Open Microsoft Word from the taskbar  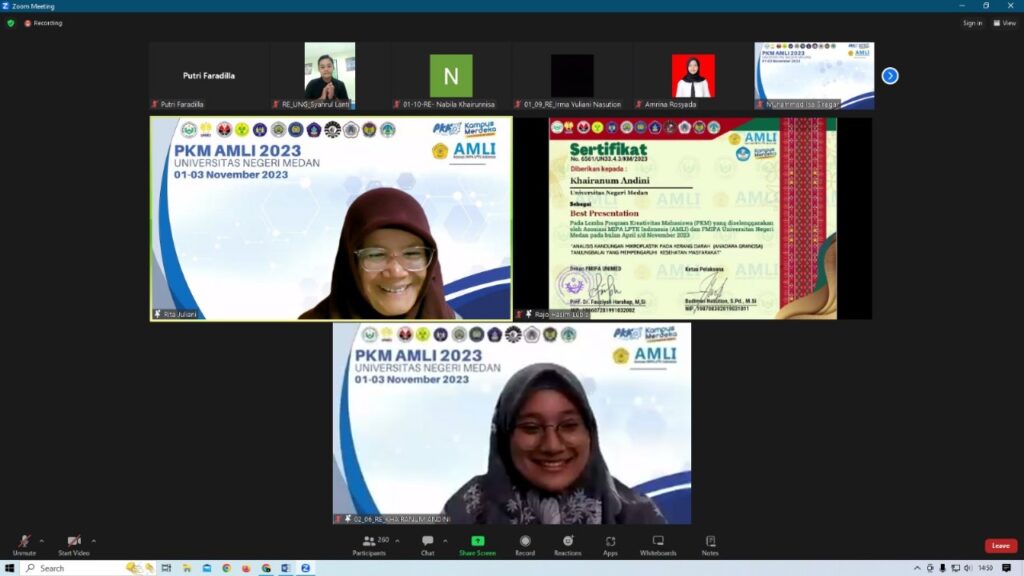[x=285, y=568]
